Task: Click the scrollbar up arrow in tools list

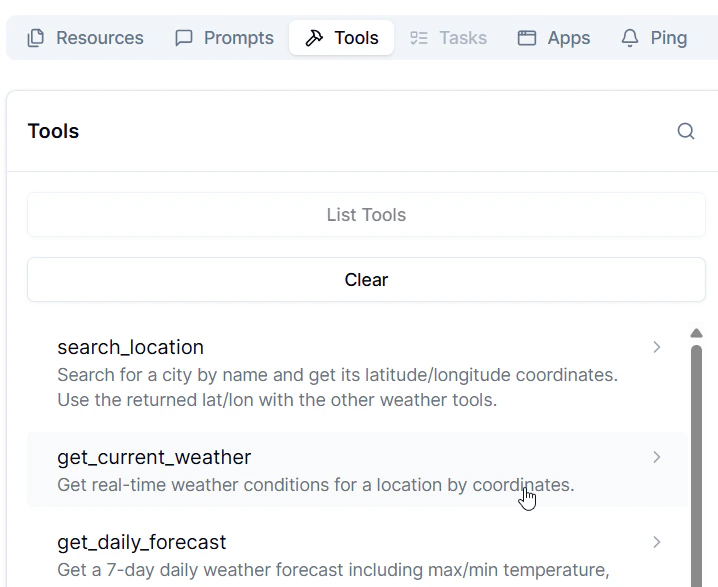Action: coord(696,333)
